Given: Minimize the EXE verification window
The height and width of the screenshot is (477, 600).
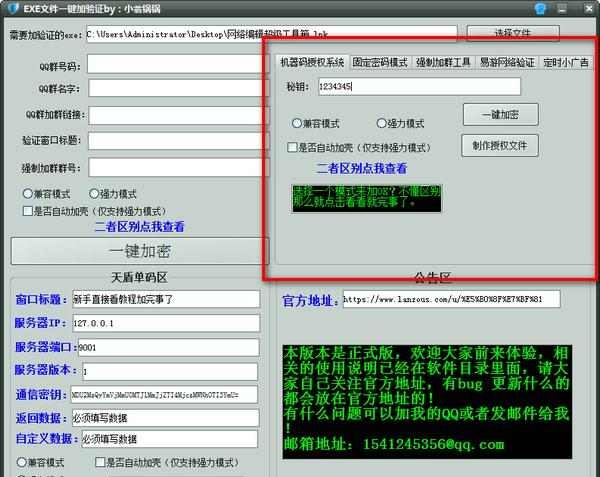Looking at the screenshot, I should tap(562, 8).
